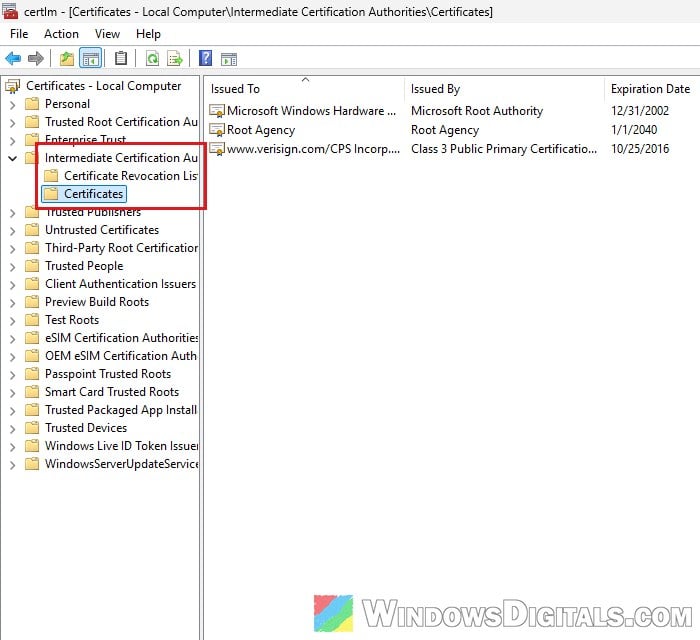
Task: Click the Up one level toolbar icon
Action: [67, 58]
